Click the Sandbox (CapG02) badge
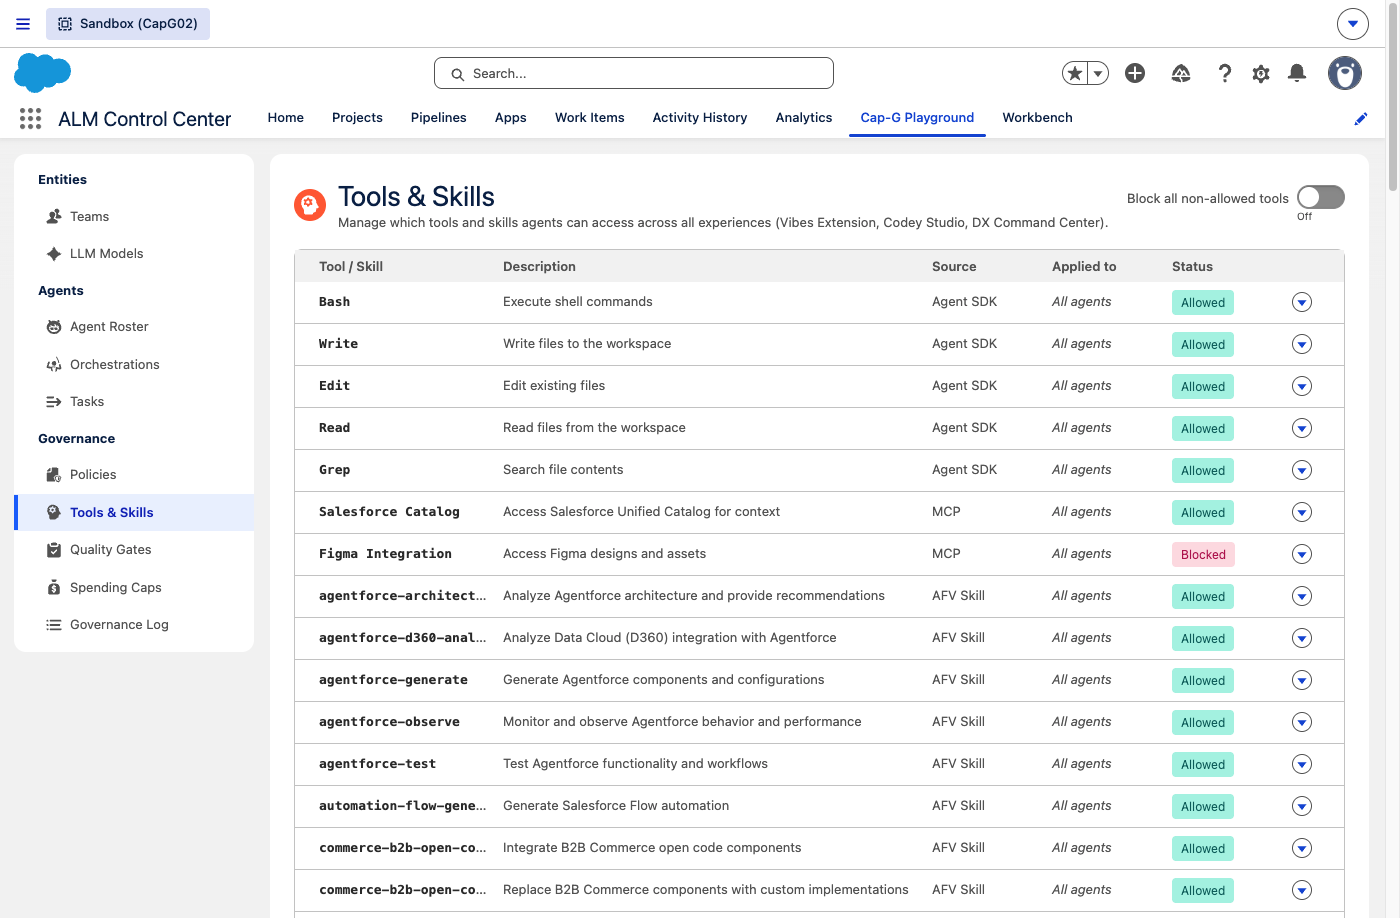Viewport: 1400px width, 918px height. coord(128,24)
